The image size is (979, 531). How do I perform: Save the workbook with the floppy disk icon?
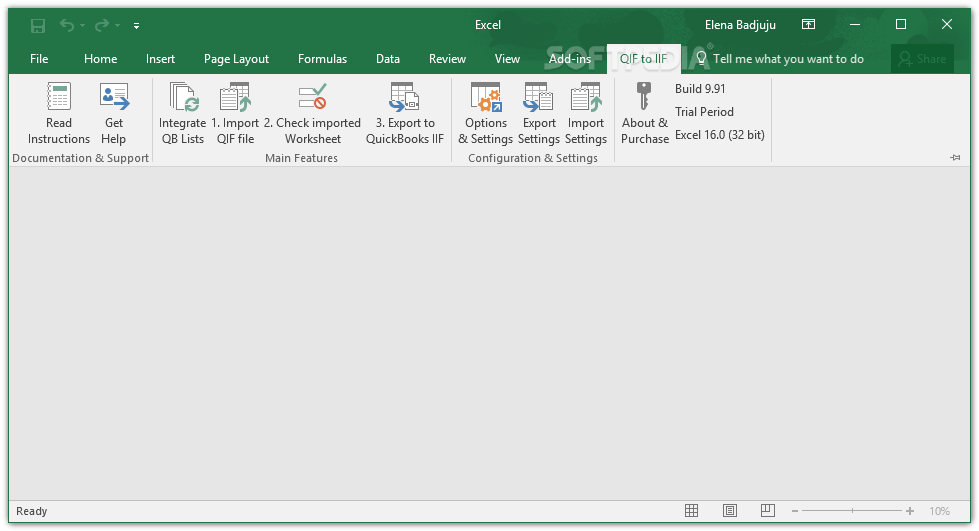coord(38,26)
